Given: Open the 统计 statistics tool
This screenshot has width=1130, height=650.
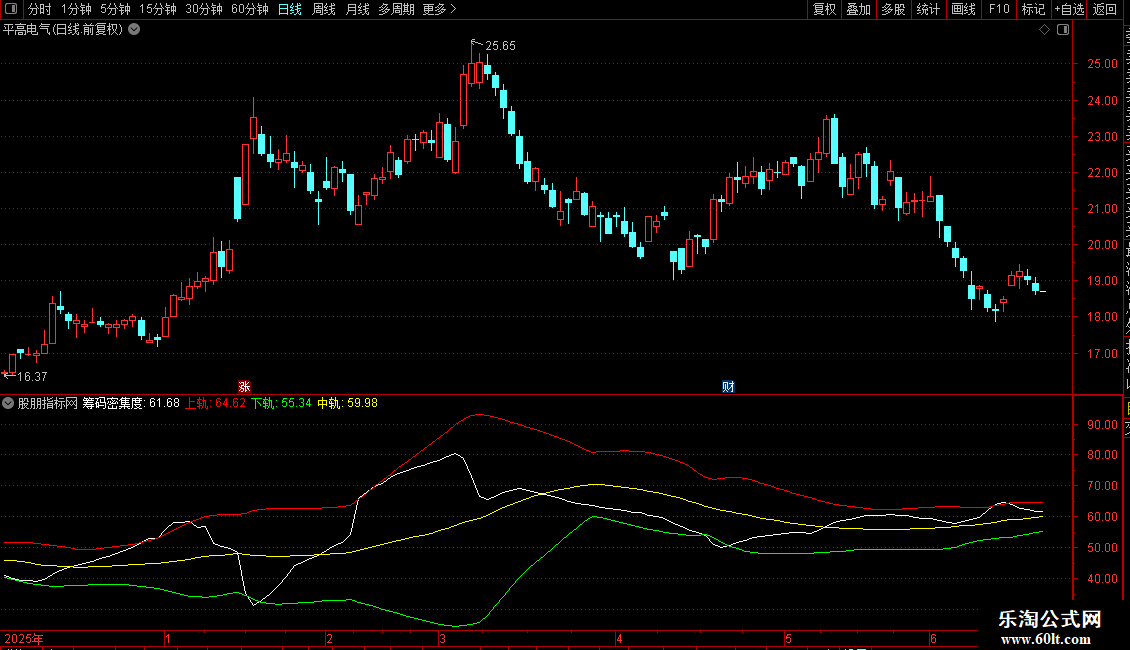Looking at the screenshot, I should pos(928,9).
